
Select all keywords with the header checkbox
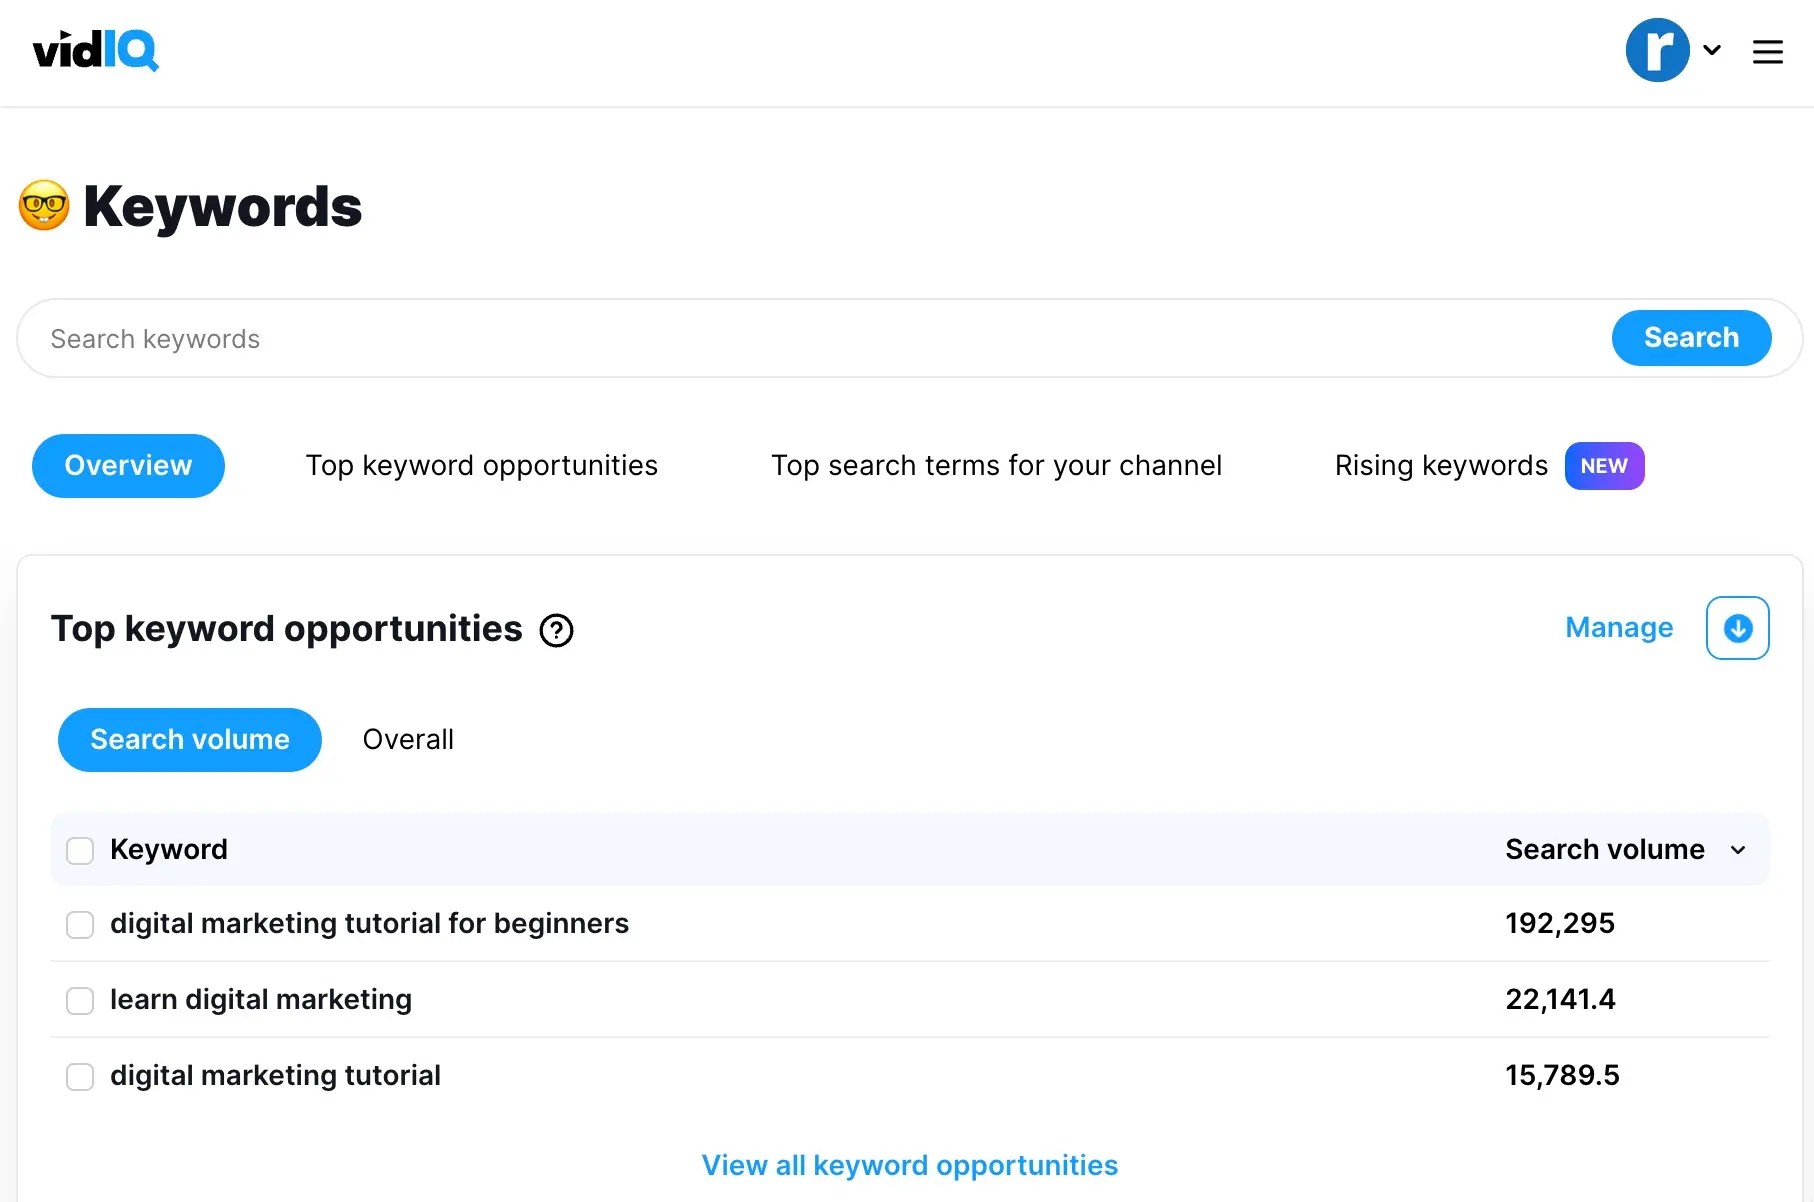point(80,850)
